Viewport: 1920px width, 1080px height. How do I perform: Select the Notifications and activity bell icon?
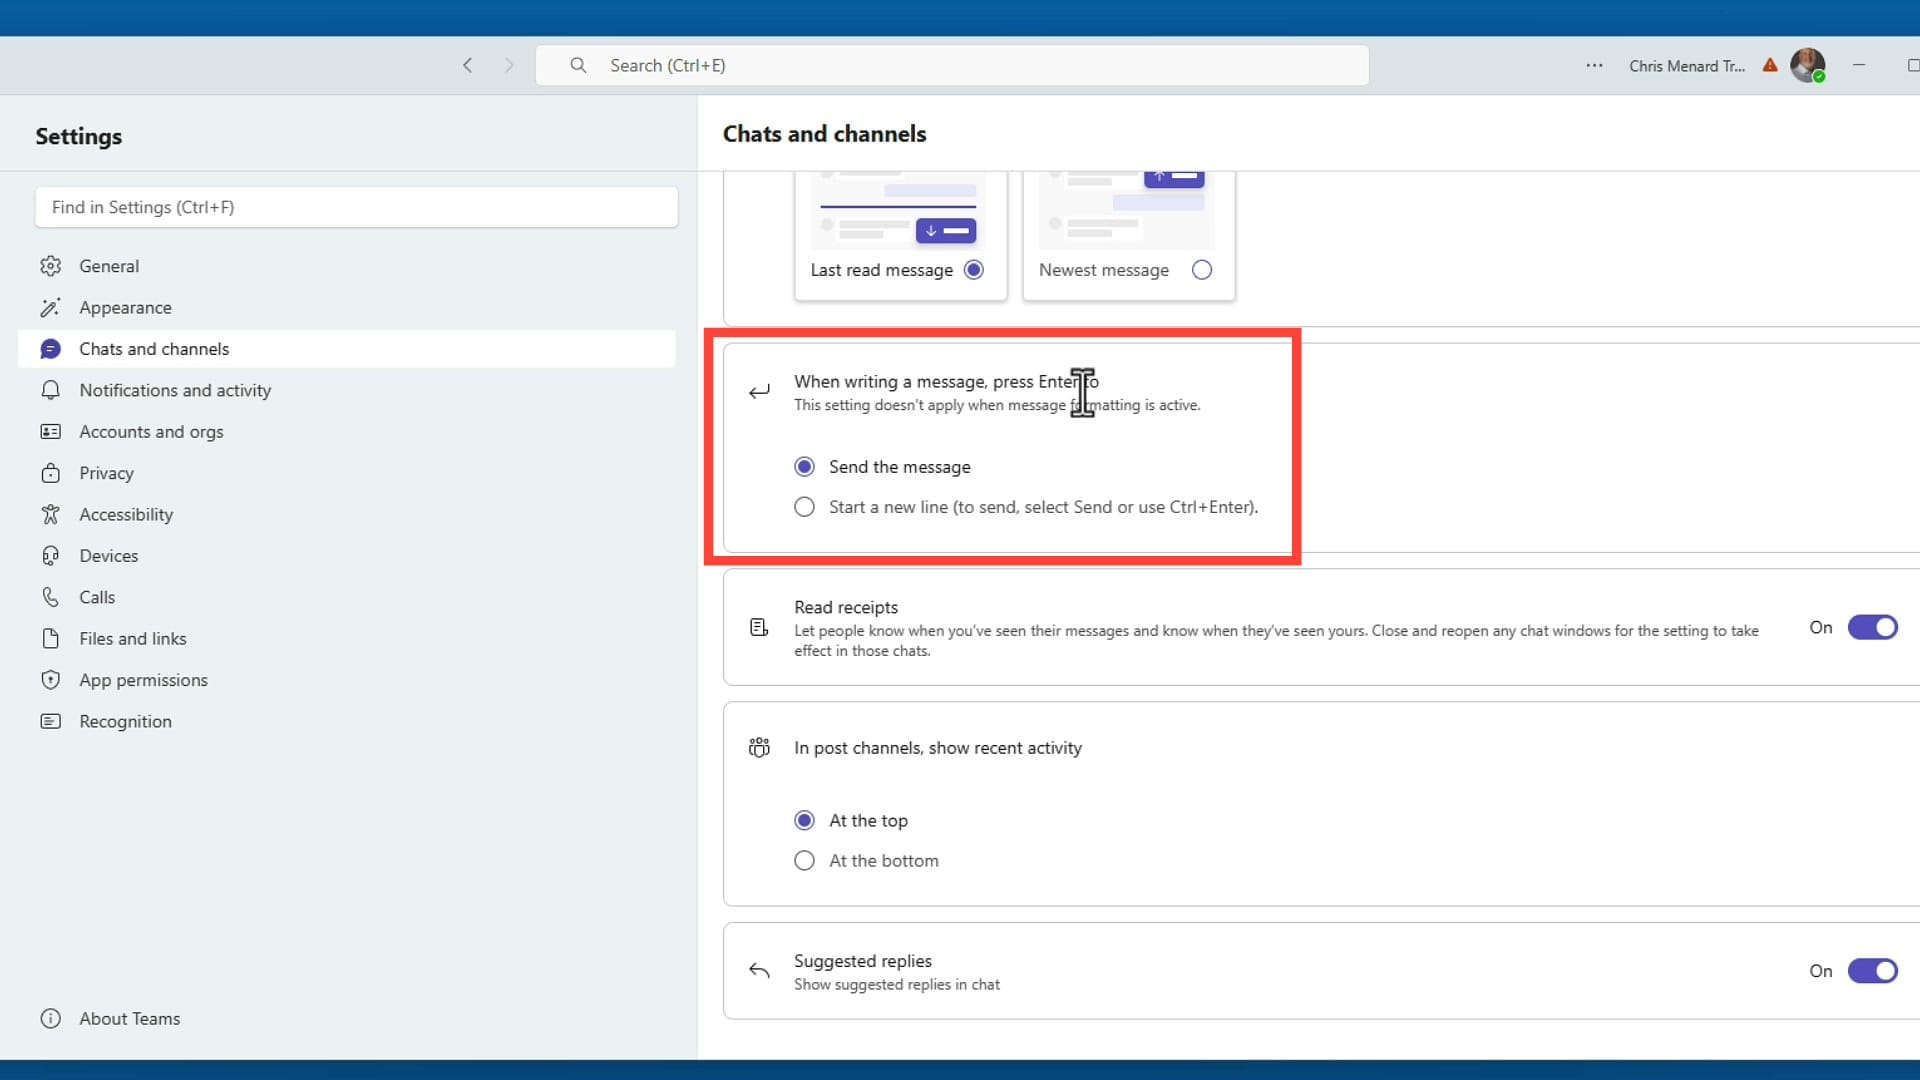(51, 390)
